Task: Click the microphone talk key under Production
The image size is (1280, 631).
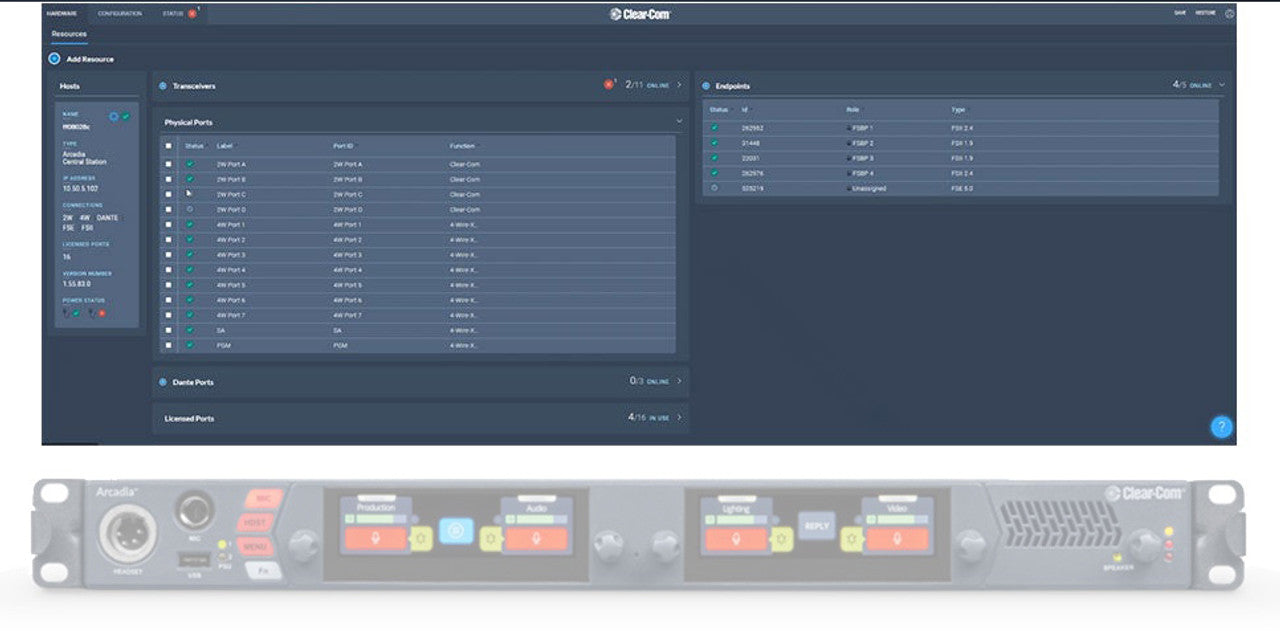Action: point(375,539)
